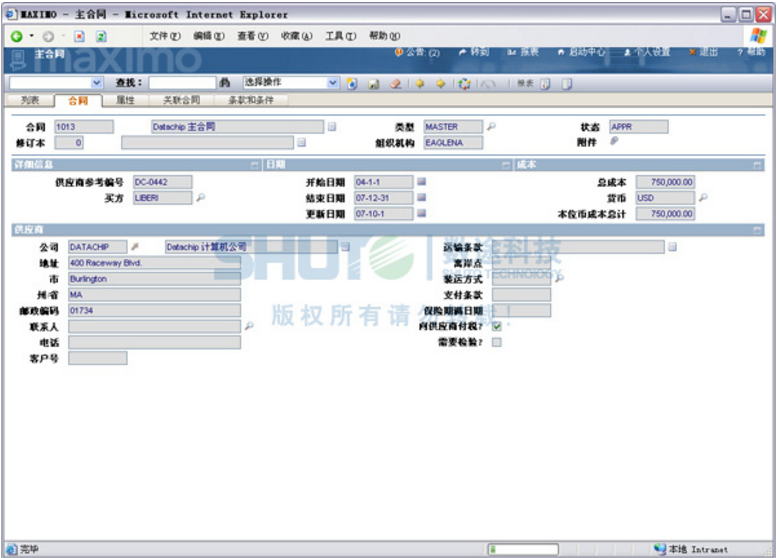The width and height of the screenshot is (777, 558).
Task: Collapse the 成本 section
Action: tap(757, 165)
